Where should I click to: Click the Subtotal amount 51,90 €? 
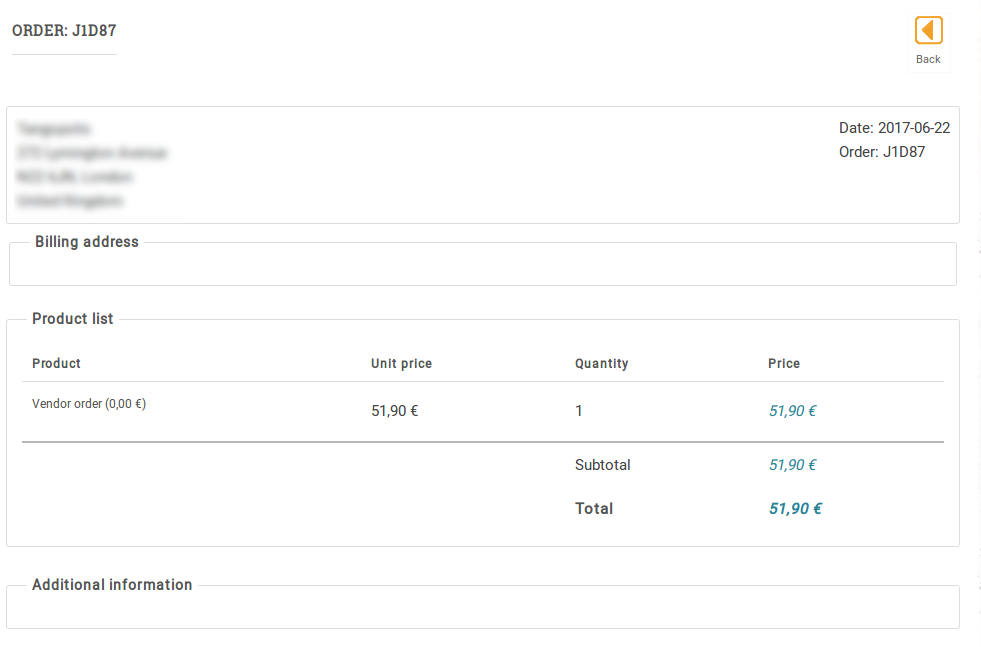point(792,465)
